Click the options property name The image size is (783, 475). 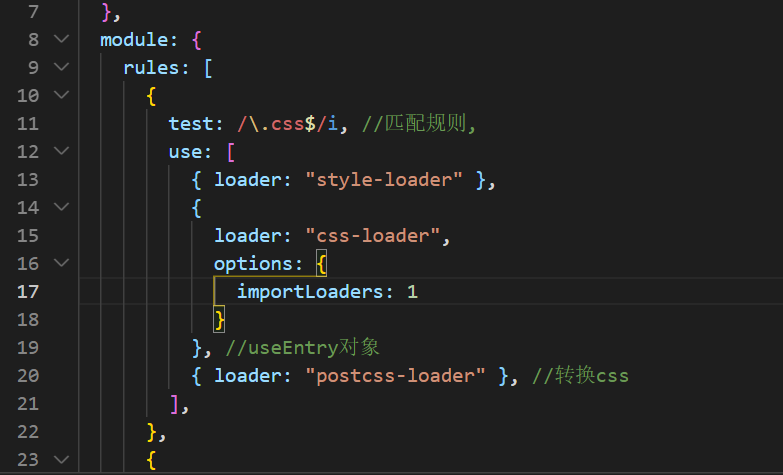(253, 264)
